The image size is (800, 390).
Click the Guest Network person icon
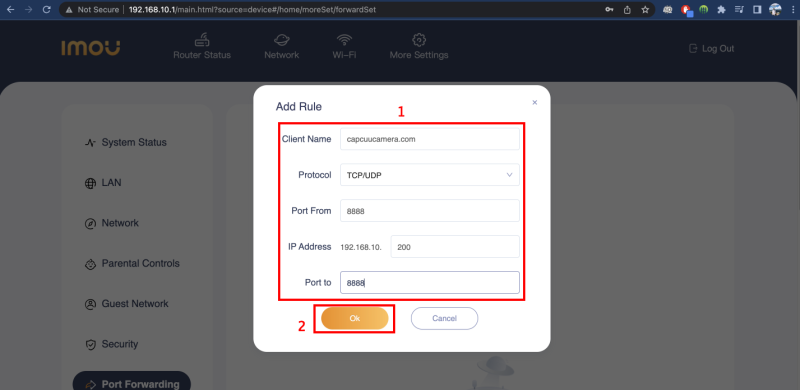(x=90, y=304)
